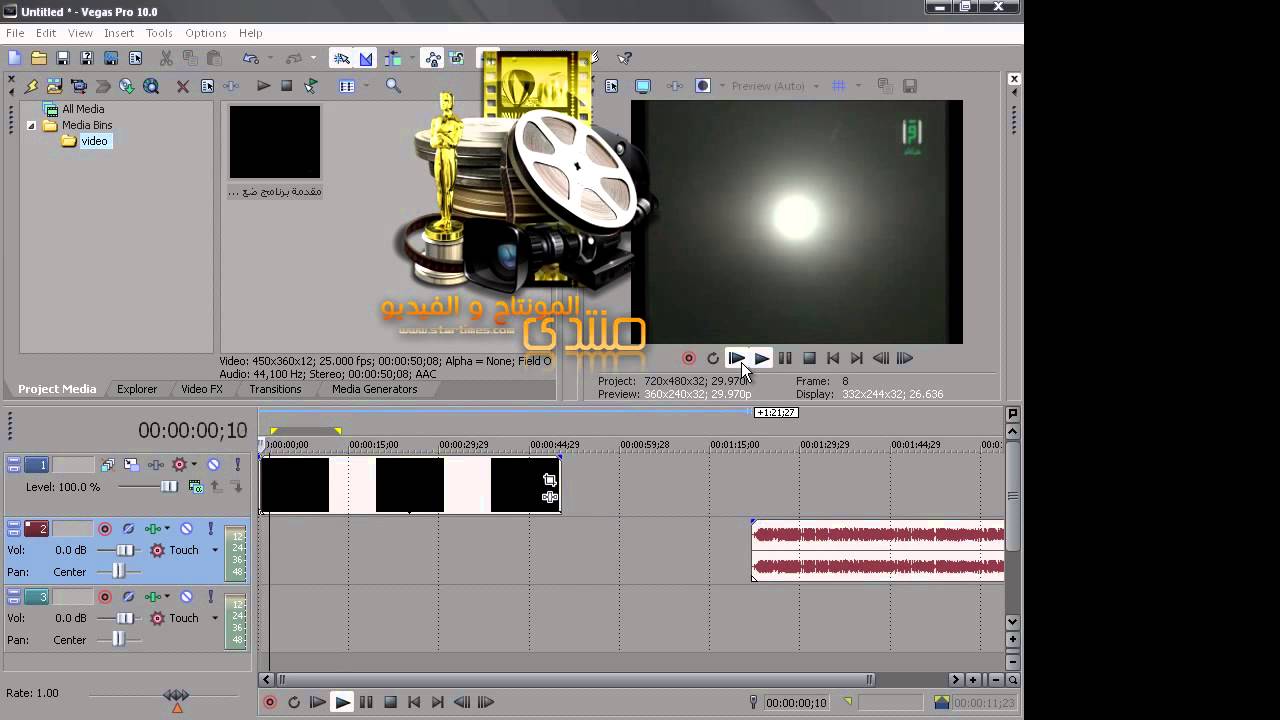Image resolution: width=1280 pixels, height=720 pixels.
Task: Click Go to End under preview
Action: [857, 358]
